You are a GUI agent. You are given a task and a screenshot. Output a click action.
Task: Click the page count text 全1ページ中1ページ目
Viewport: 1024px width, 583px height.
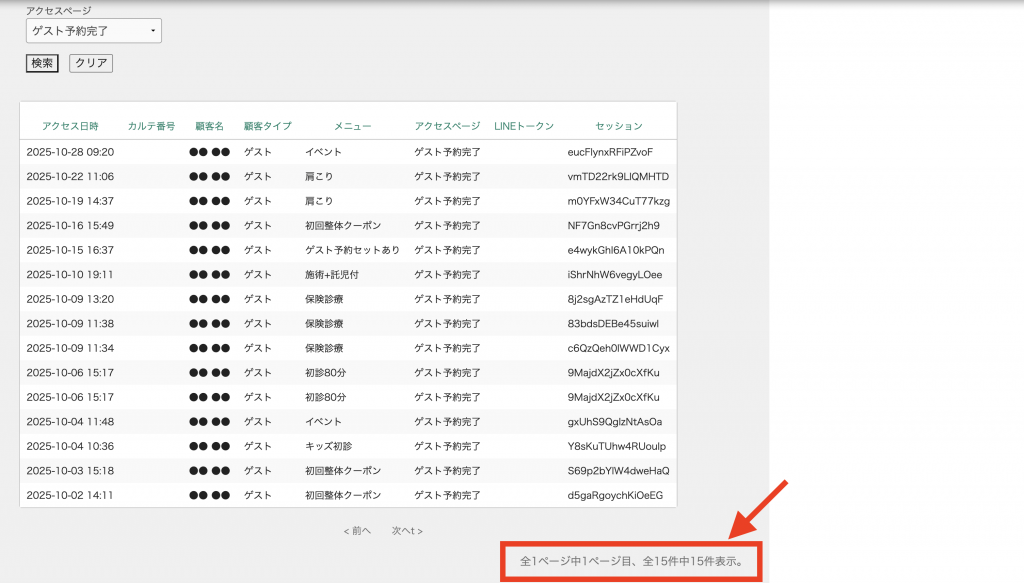pyautogui.click(x=578, y=561)
